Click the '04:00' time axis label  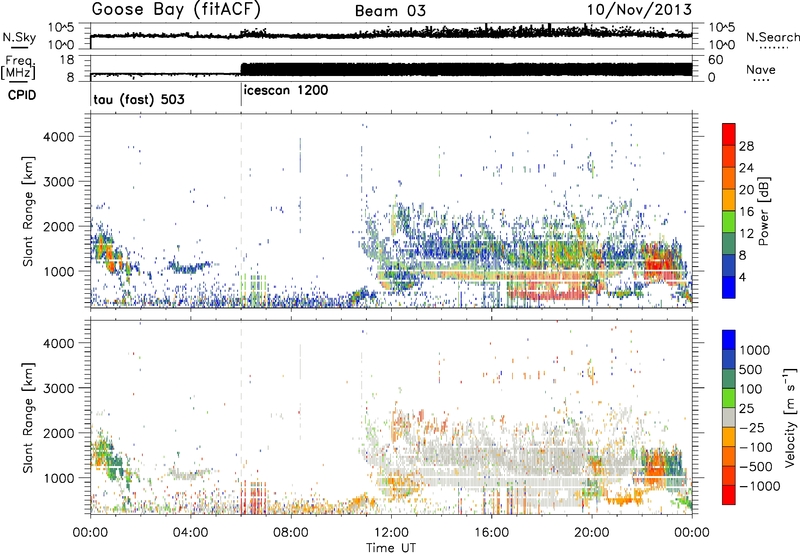click(190, 533)
